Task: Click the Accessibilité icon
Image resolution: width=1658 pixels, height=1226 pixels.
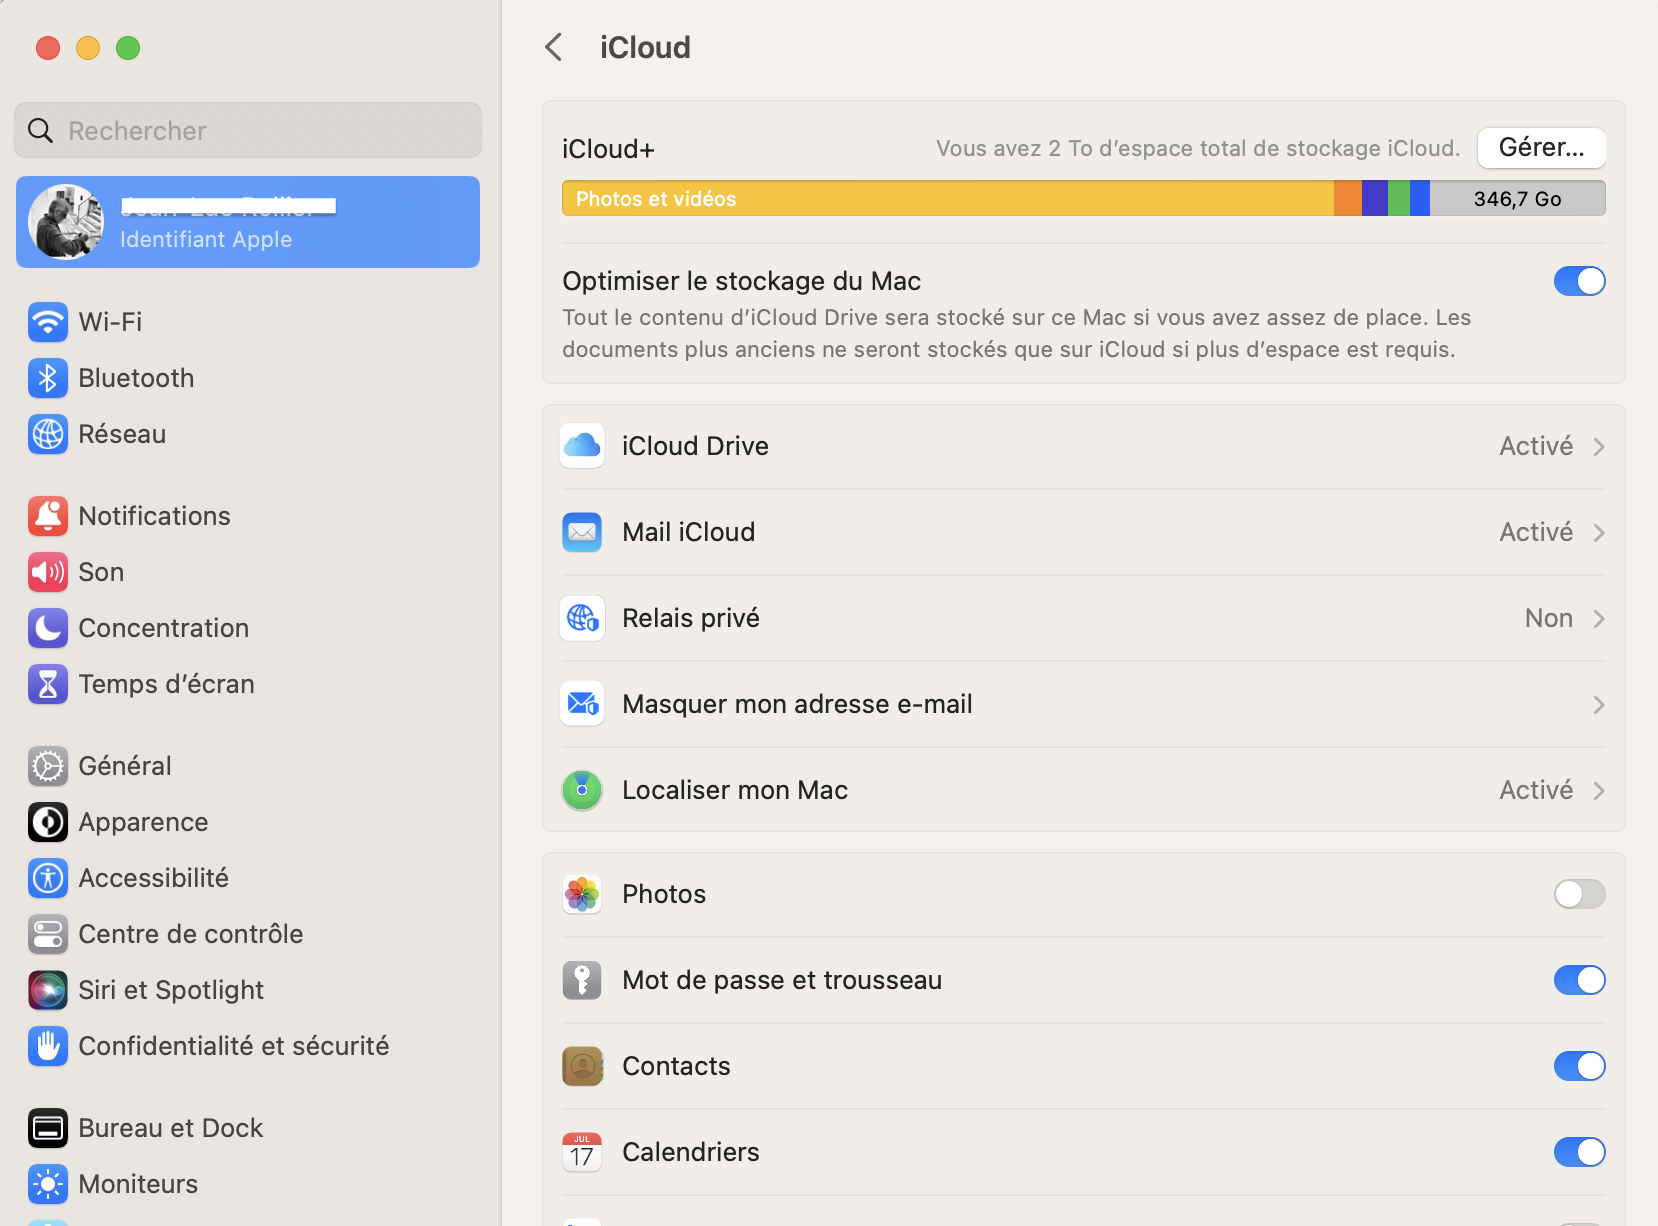Action: coord(47,878)
